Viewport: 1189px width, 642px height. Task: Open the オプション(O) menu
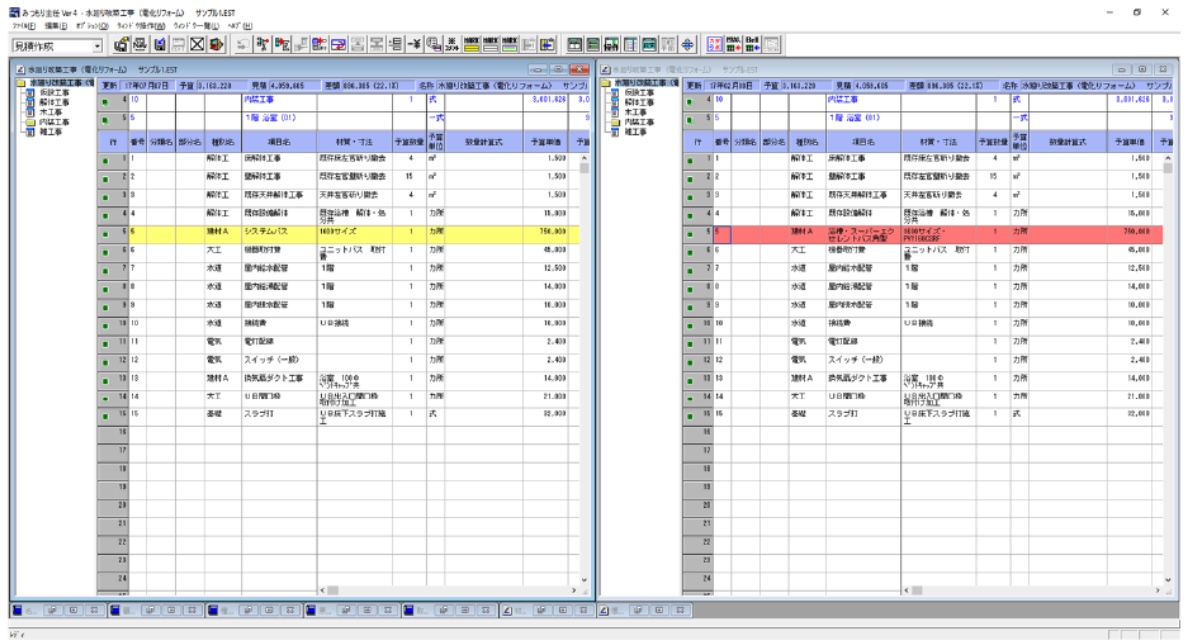pyautogui.click(x=92, y=26)
